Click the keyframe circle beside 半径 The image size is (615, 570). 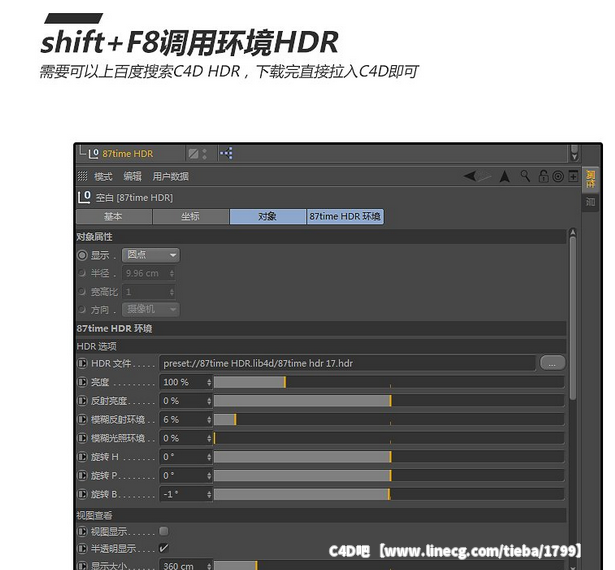(x=82, y=273)
